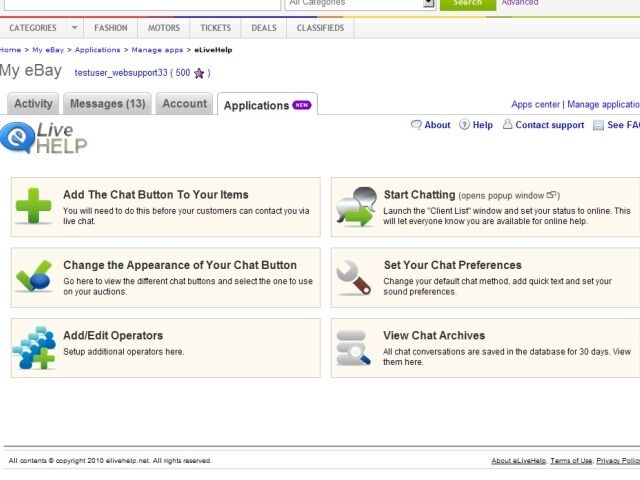This screenshot has height=480, width=640.
Task: Click the purple feedback star icon
Action: [199, 73]
